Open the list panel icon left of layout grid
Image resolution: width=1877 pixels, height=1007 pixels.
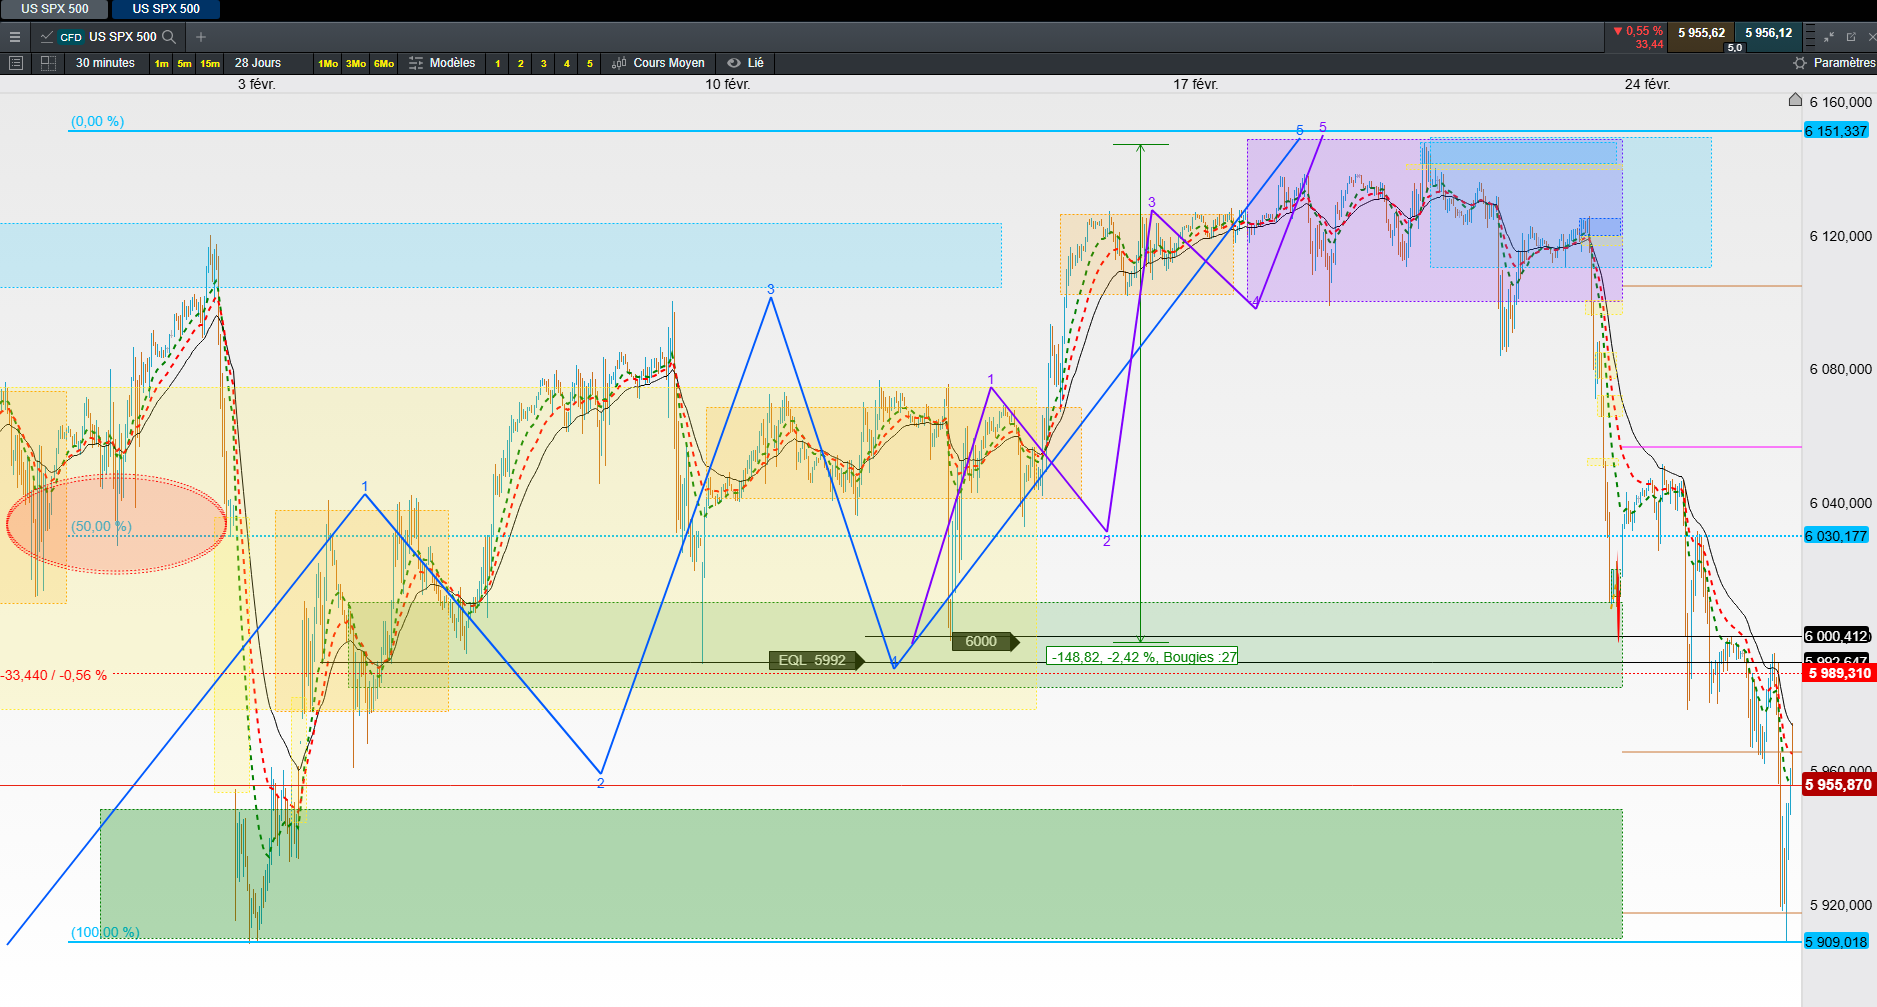[15, 63]
